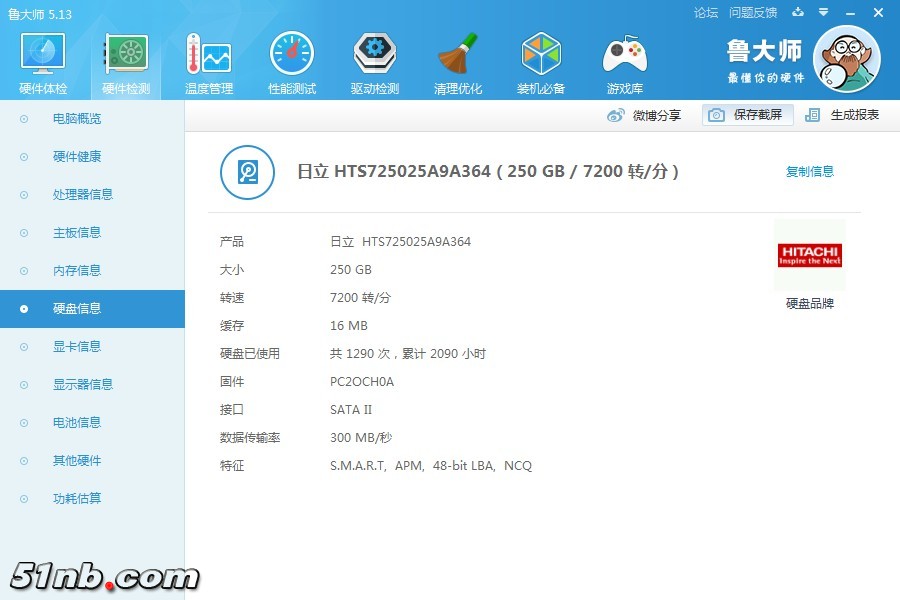Go to 电池信息 battery info
Screen dimensions: 900x600
tap(77, 423)
